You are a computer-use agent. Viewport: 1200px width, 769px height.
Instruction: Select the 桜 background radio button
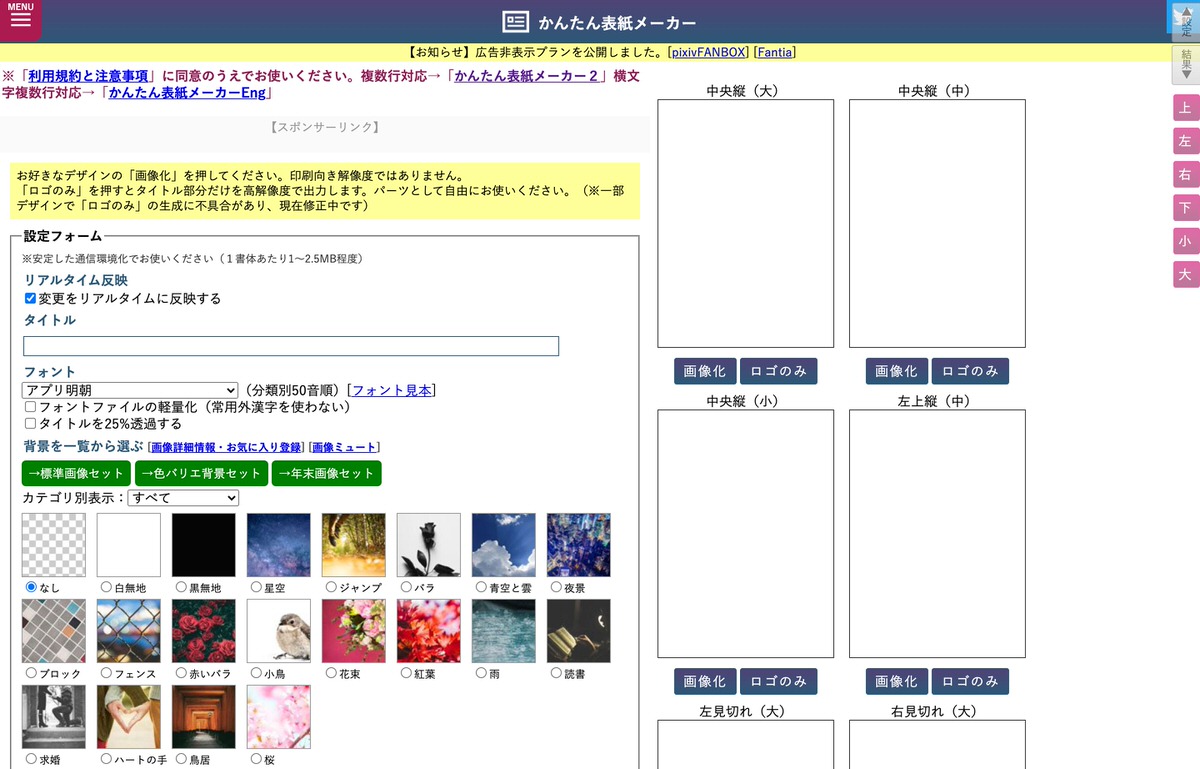(256, 758)
